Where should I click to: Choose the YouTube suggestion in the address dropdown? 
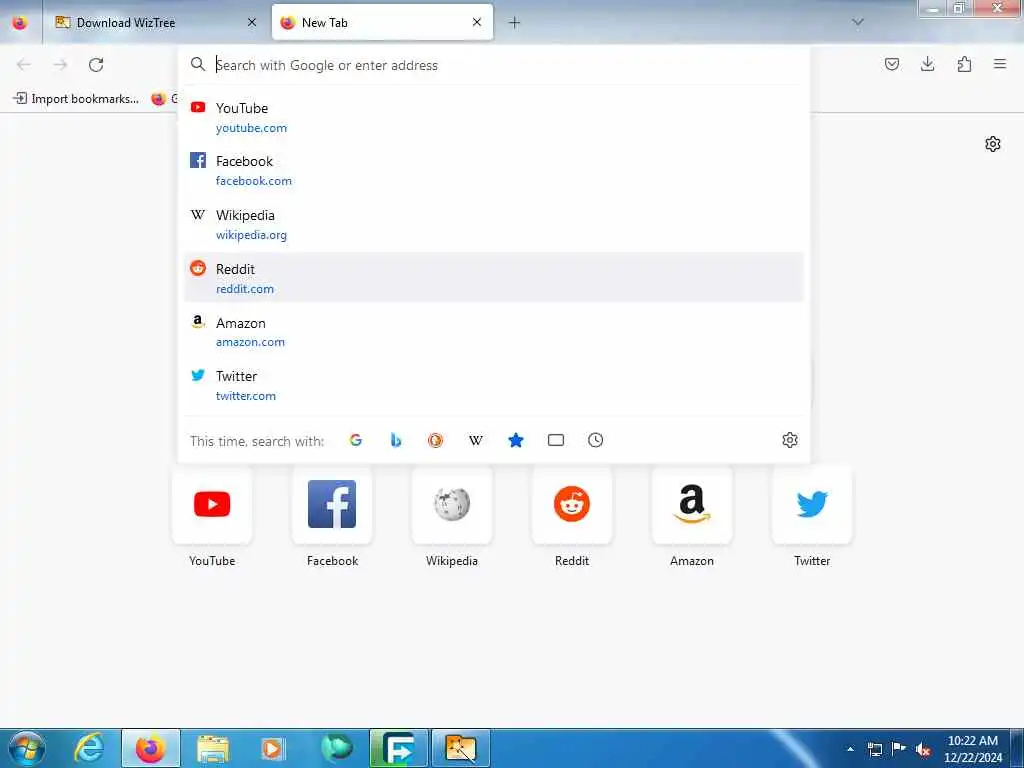click(x=493, y=117)
